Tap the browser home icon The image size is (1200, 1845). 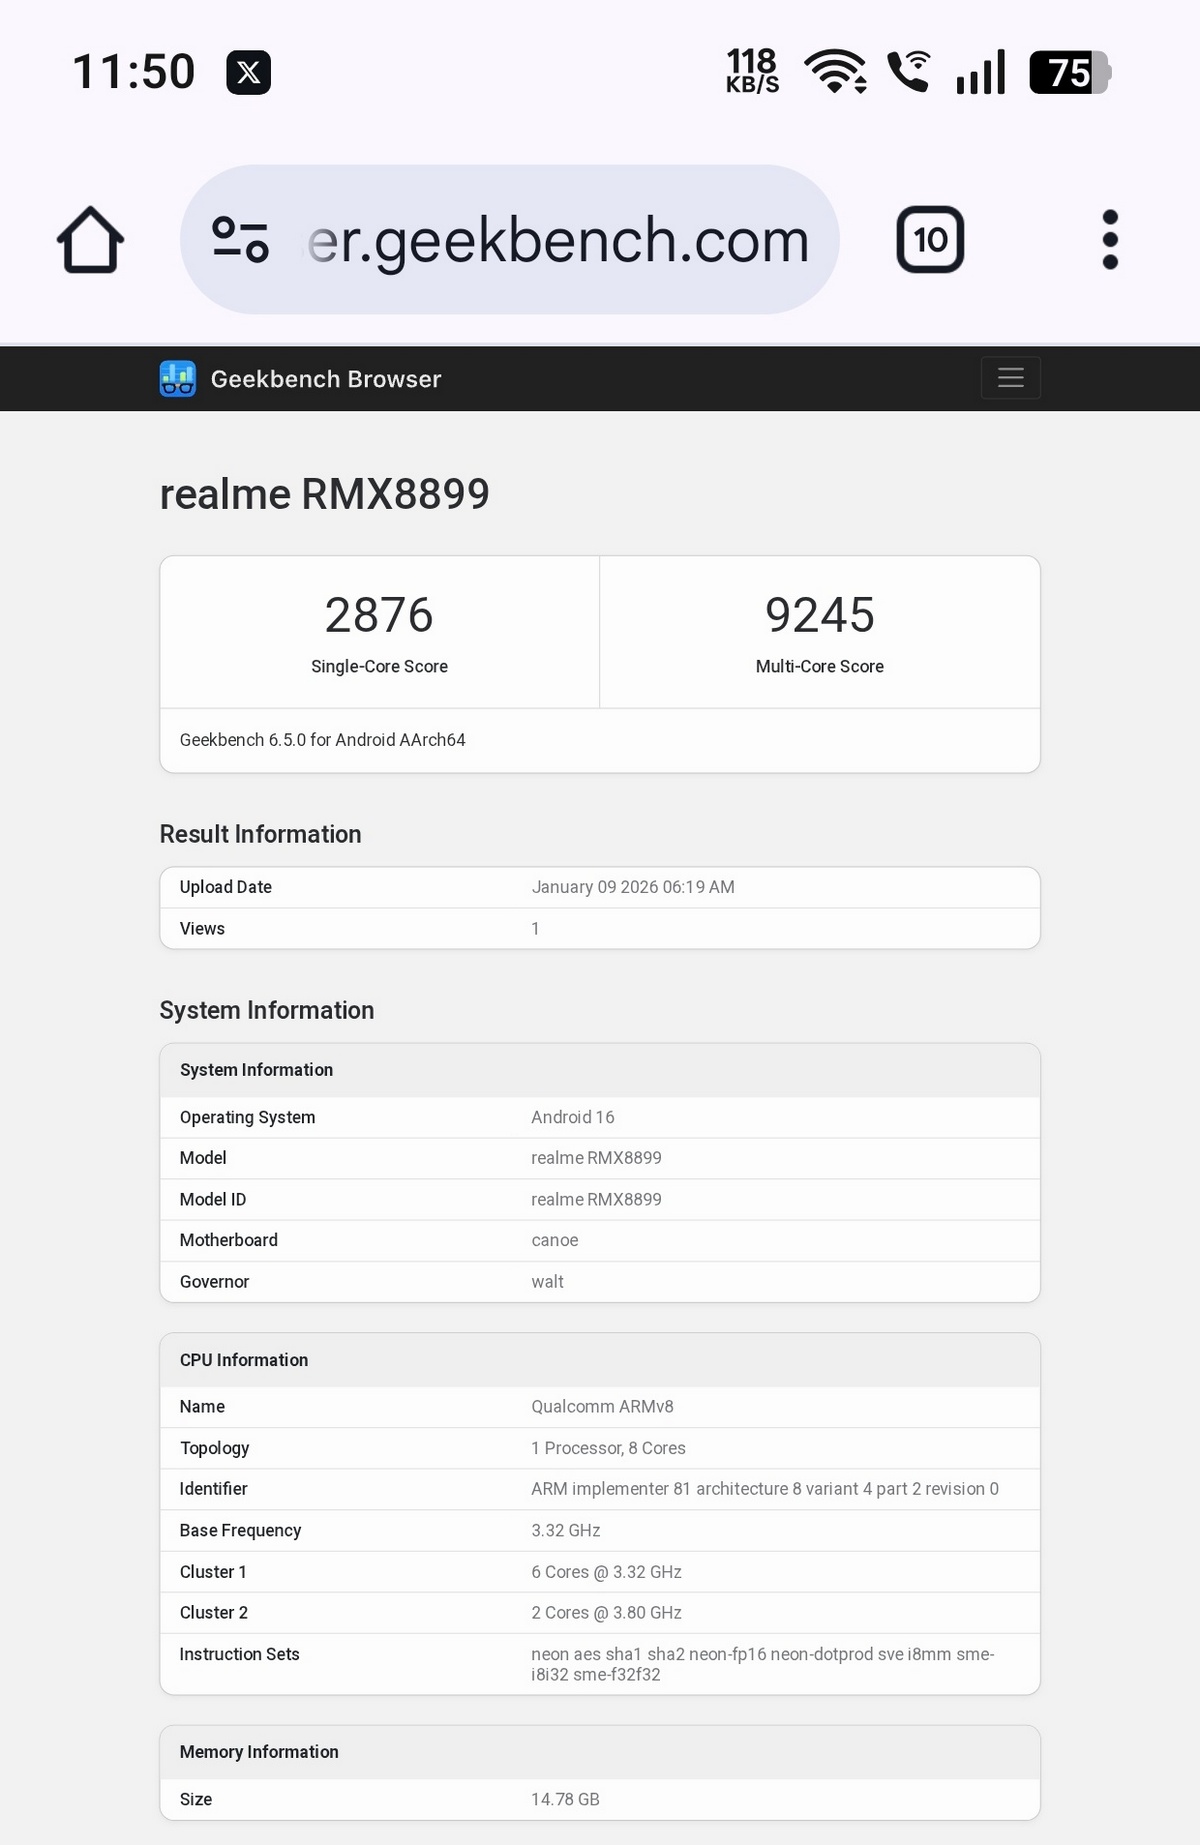pyautogui.click(x=90, y=240)
